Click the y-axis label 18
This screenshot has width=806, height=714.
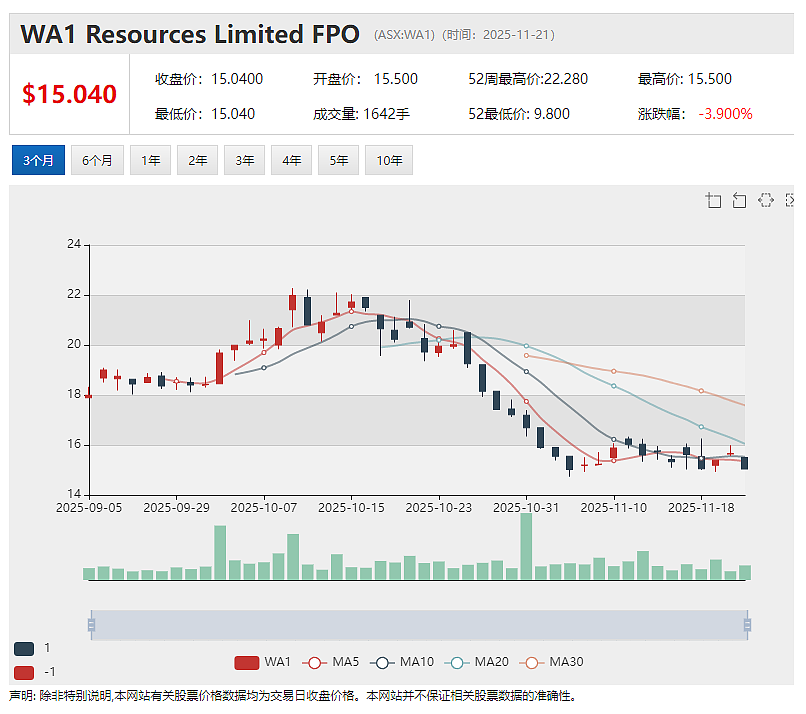pos(74,394)
